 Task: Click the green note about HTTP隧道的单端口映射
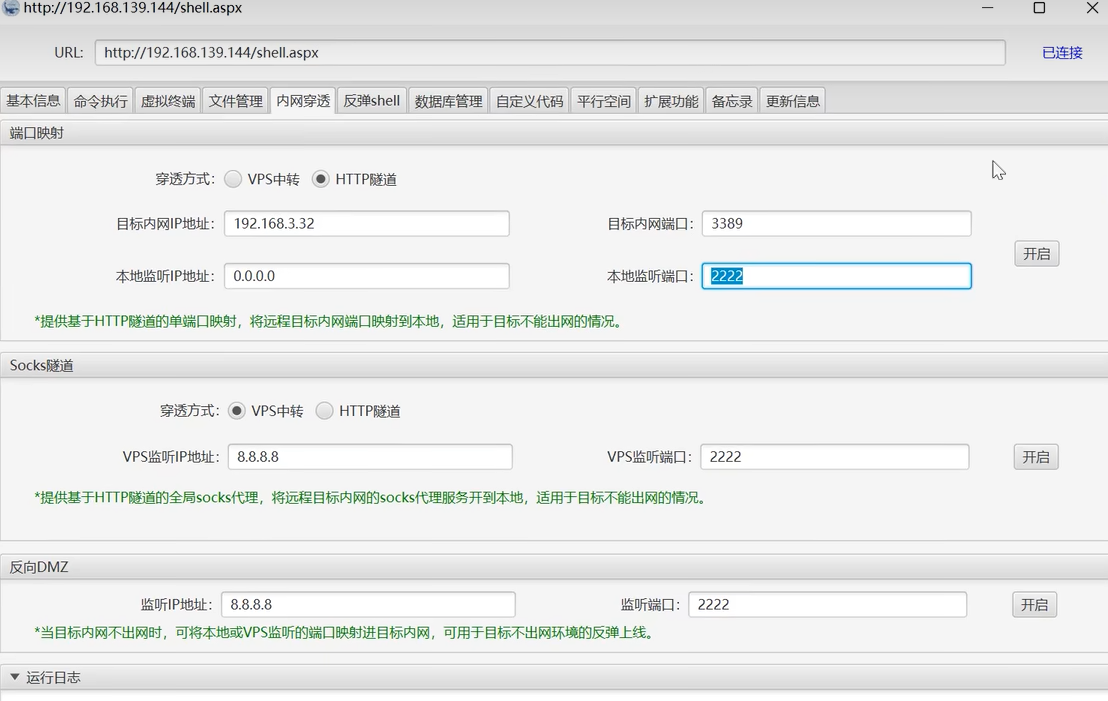[x=329, y=322]
